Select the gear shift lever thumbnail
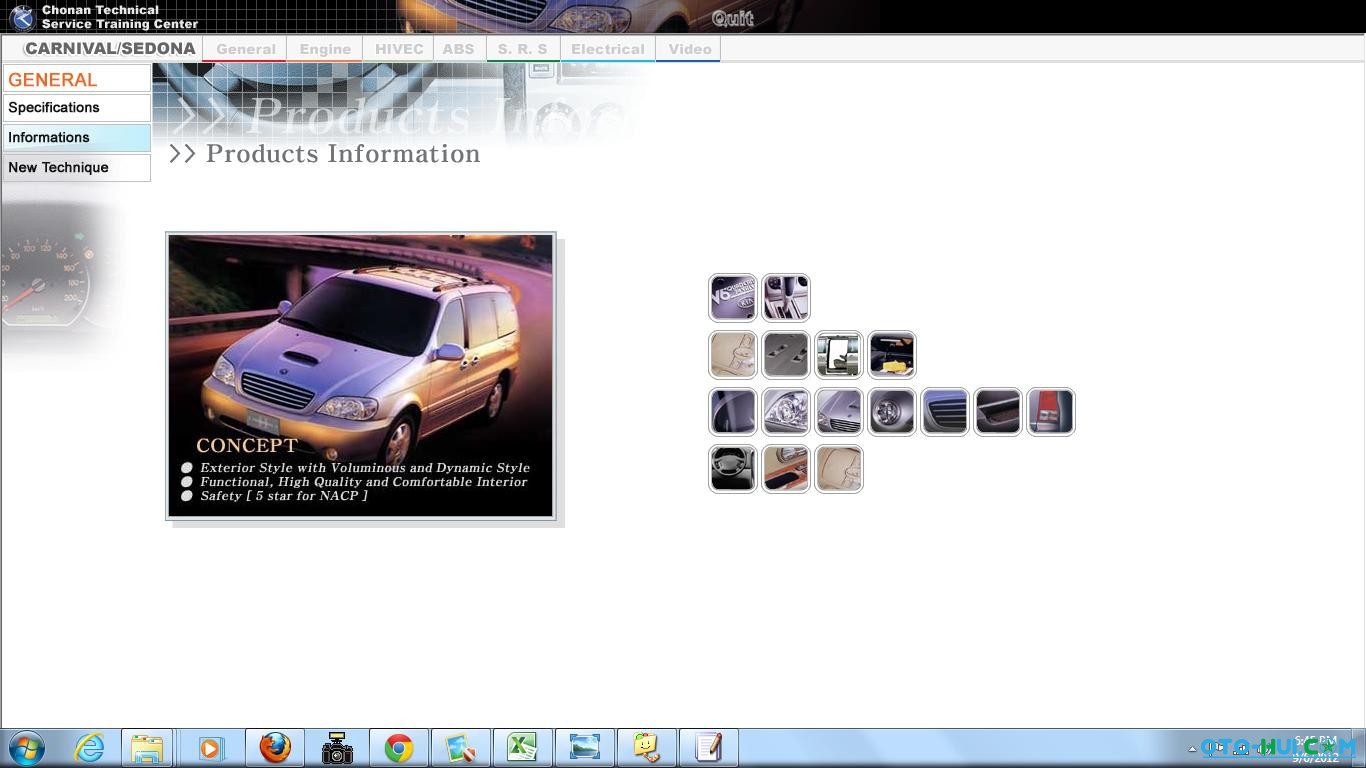The image size is (1366, 768). [785, 298]
